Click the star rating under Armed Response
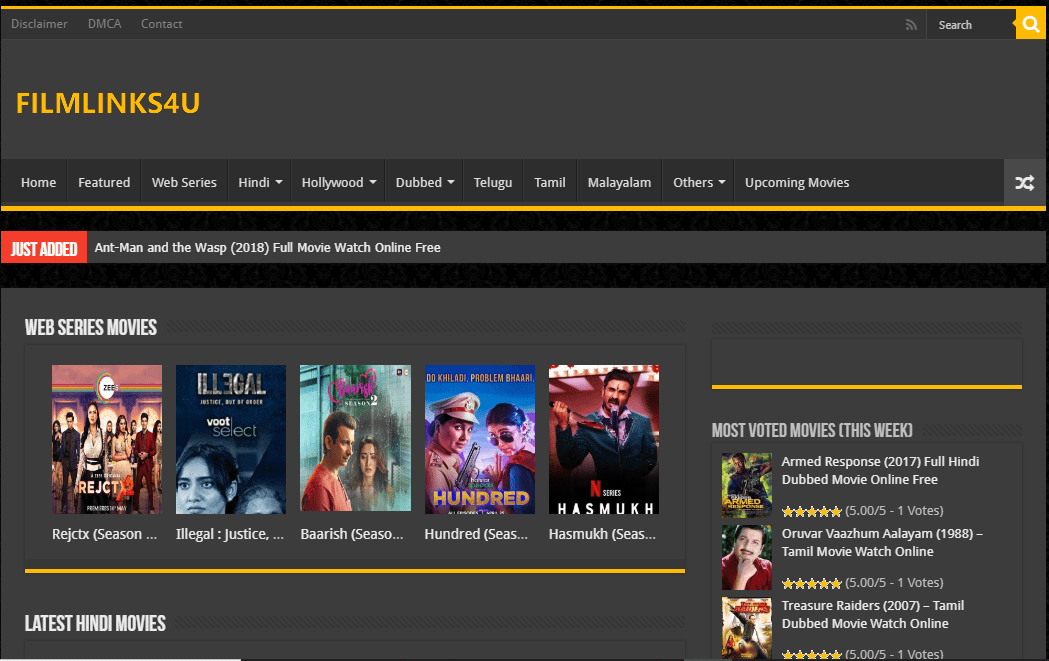The height and width of the screenshot is (661, 1049). coord(811,511)
